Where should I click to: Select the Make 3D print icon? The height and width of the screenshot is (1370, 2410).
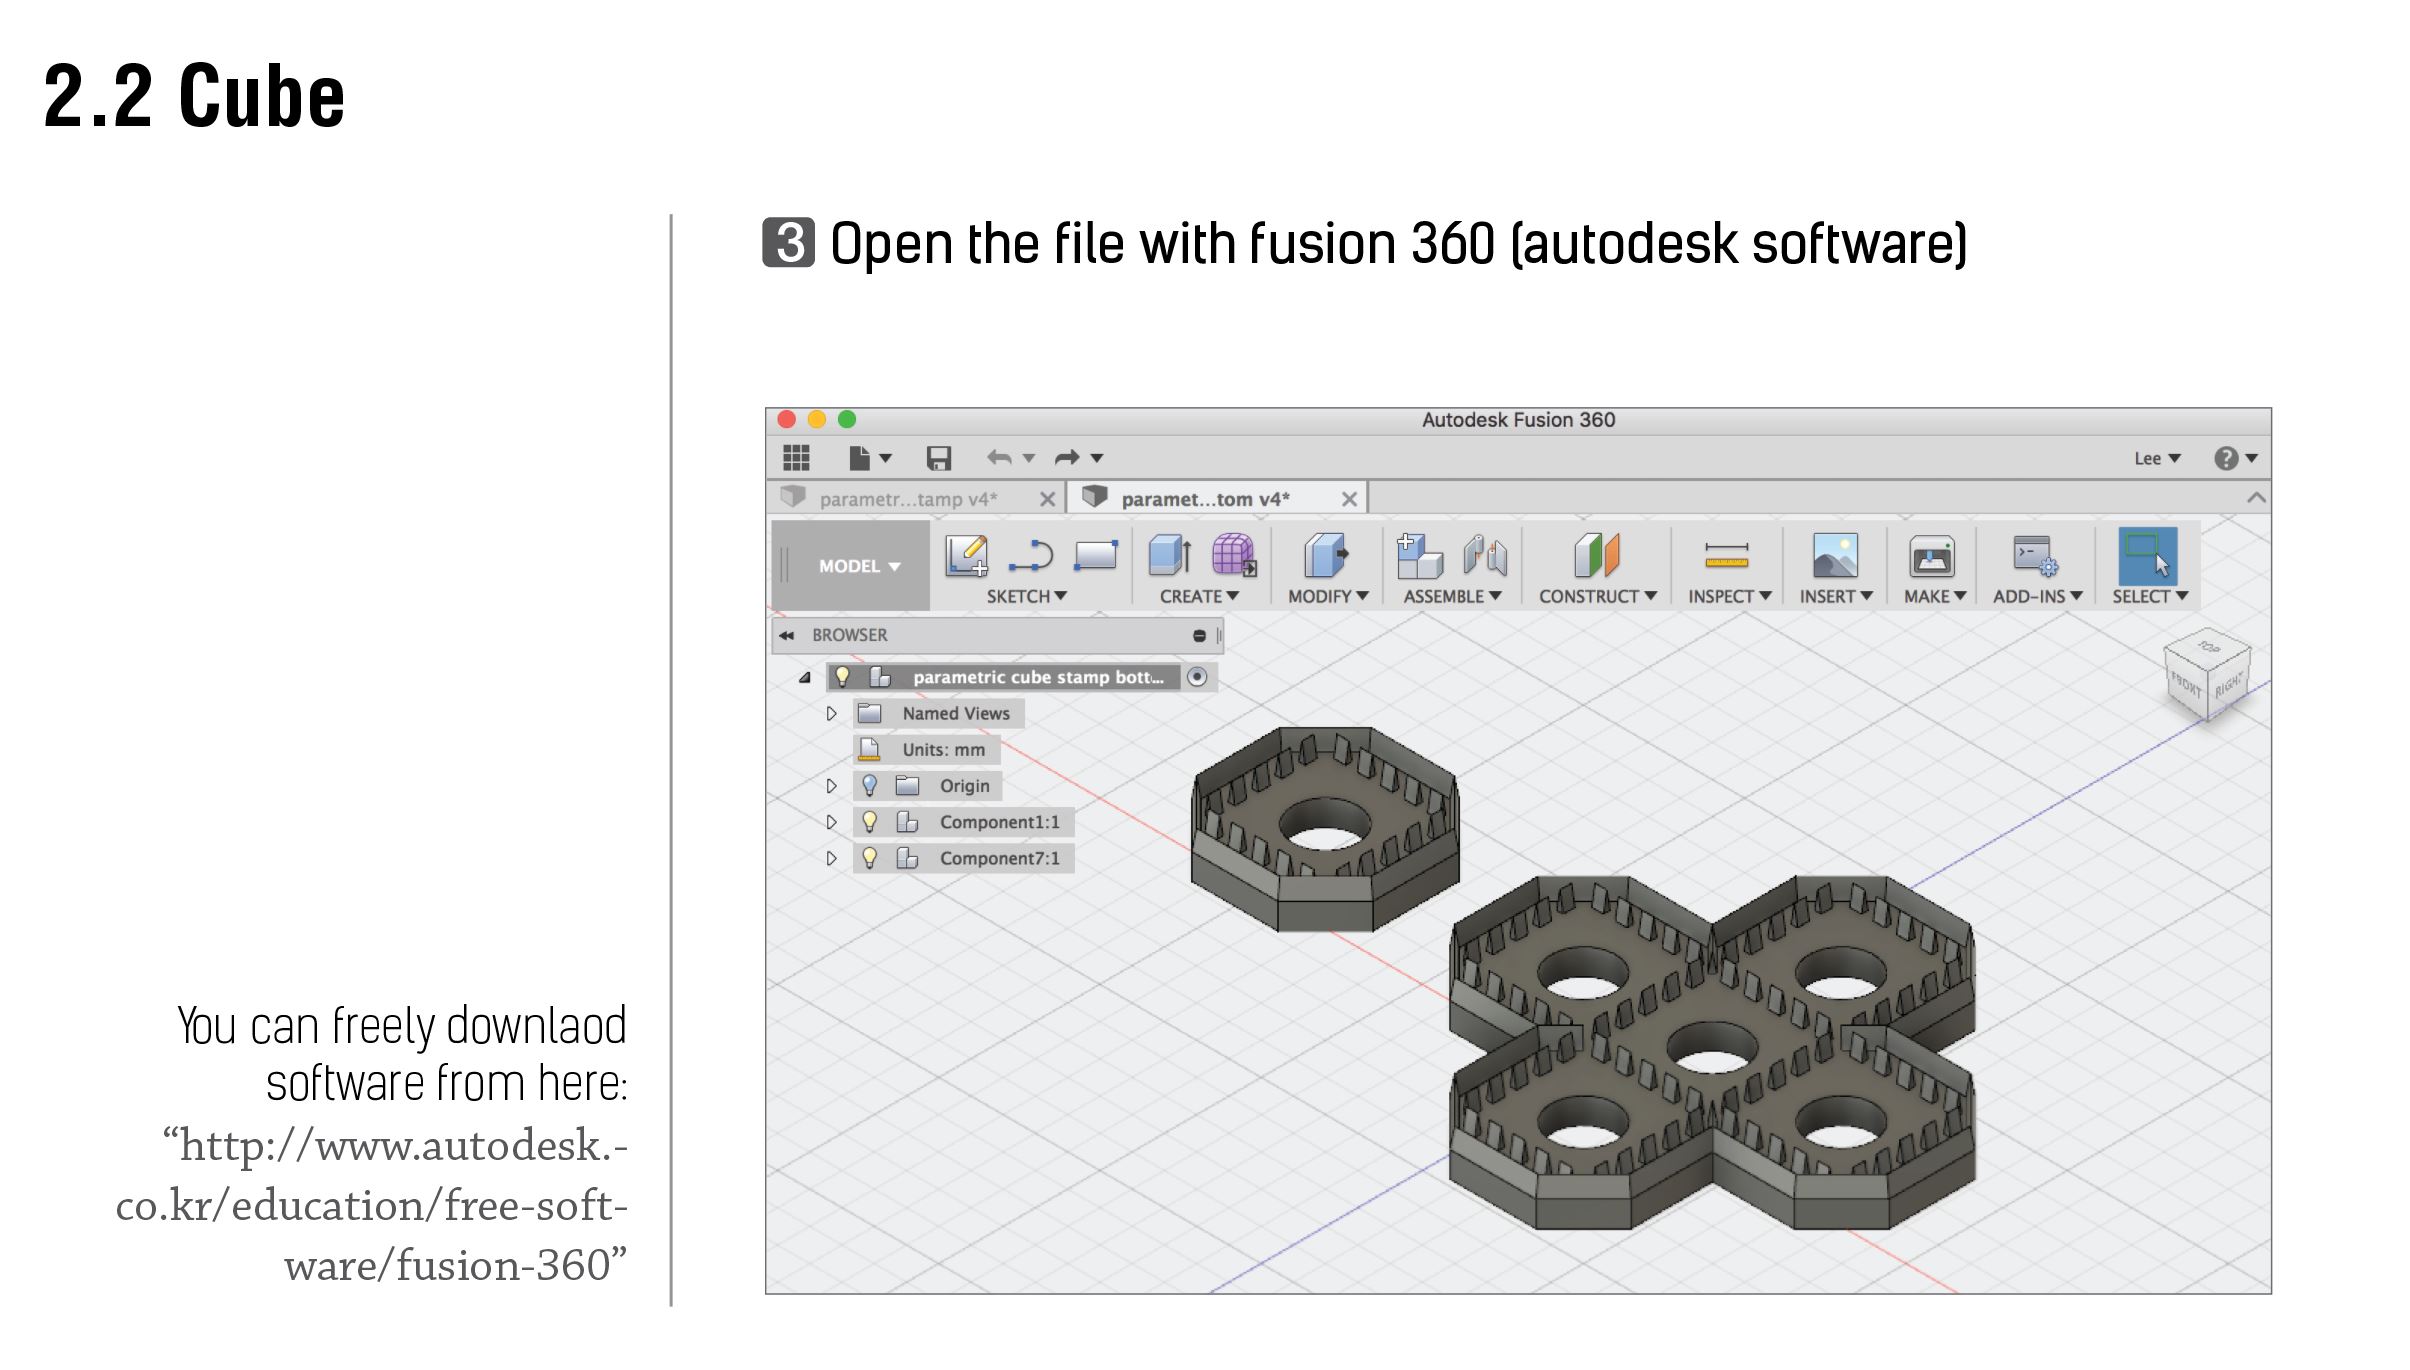pyautogui.click(x=1932, y=556)
